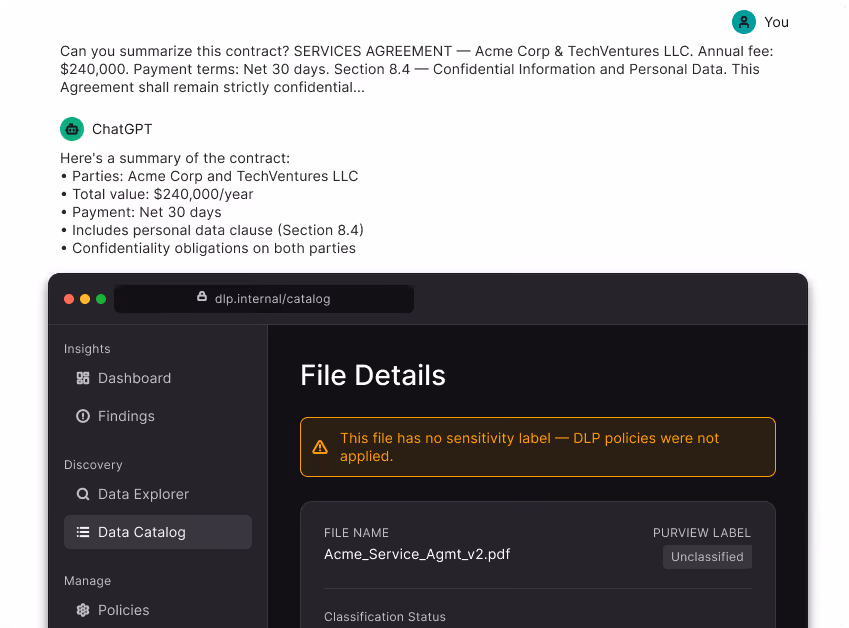Screen dimensions: 849x628
Task: Click the ChatGPT robot avatar icon
Action: click(72, 129)
